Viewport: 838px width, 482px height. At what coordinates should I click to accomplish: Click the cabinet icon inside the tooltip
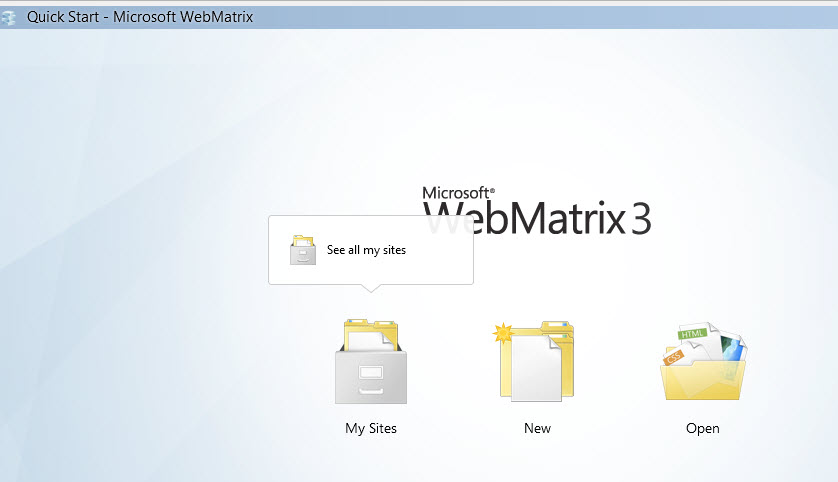pos(302,250)
